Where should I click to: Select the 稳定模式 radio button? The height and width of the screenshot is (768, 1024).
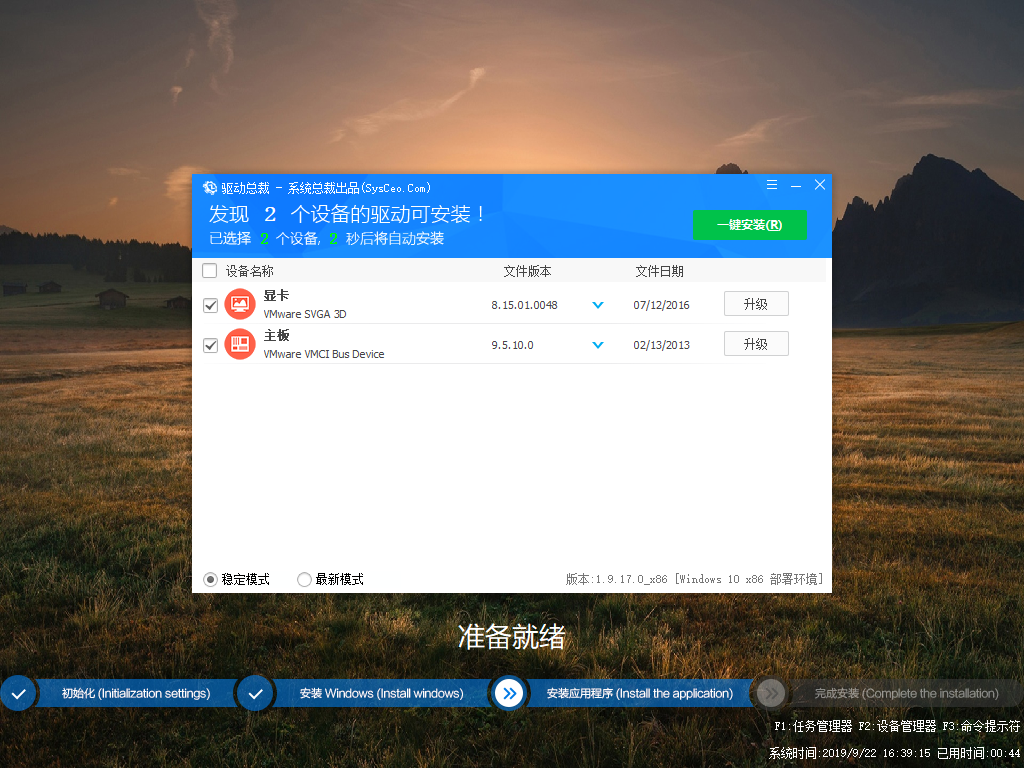210,579
